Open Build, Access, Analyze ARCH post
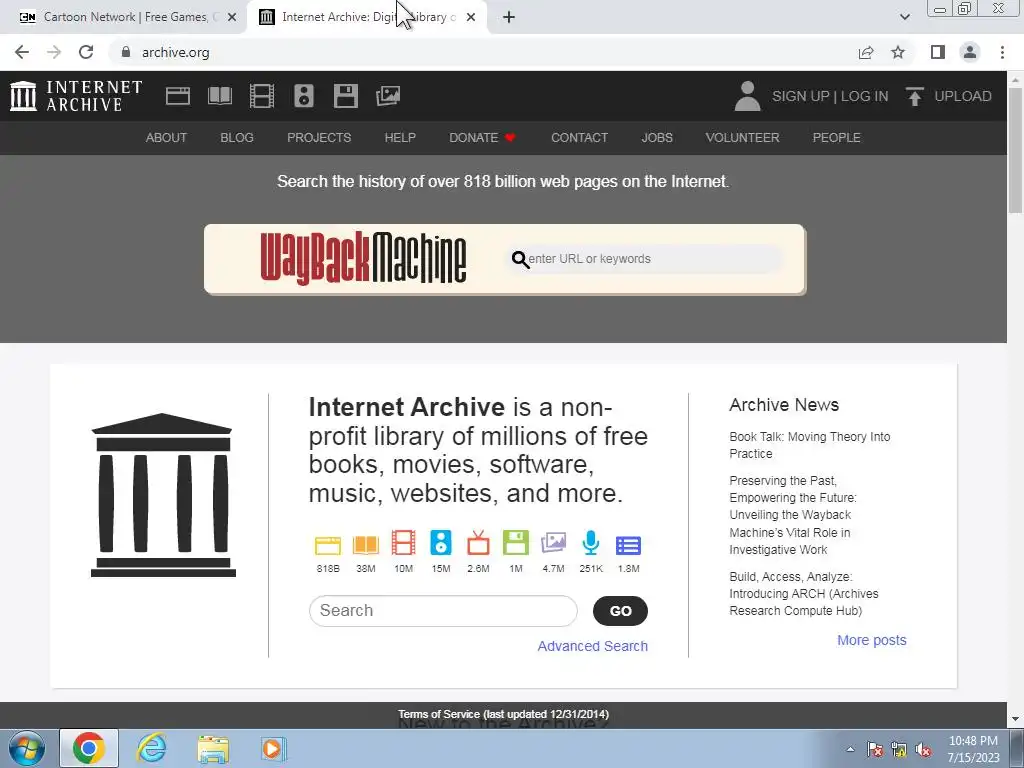The width and height of the screenshot is (1024, 768). (x=803, y=594)
